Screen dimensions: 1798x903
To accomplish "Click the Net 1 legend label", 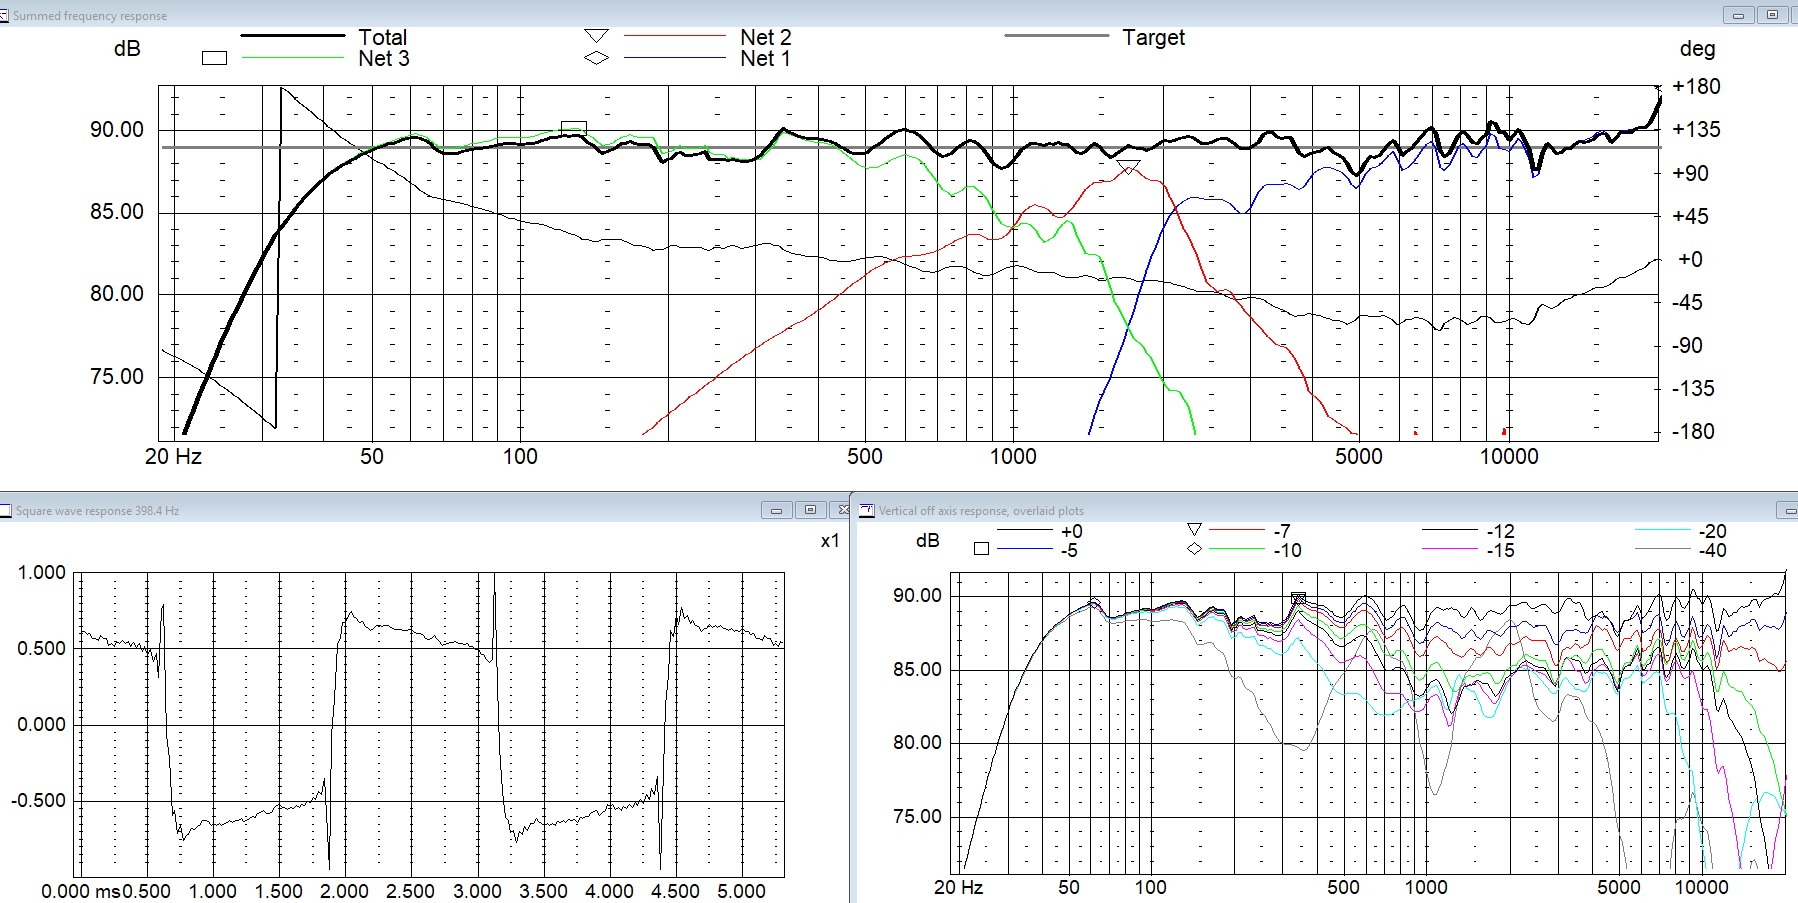I will tap(766, 59).
